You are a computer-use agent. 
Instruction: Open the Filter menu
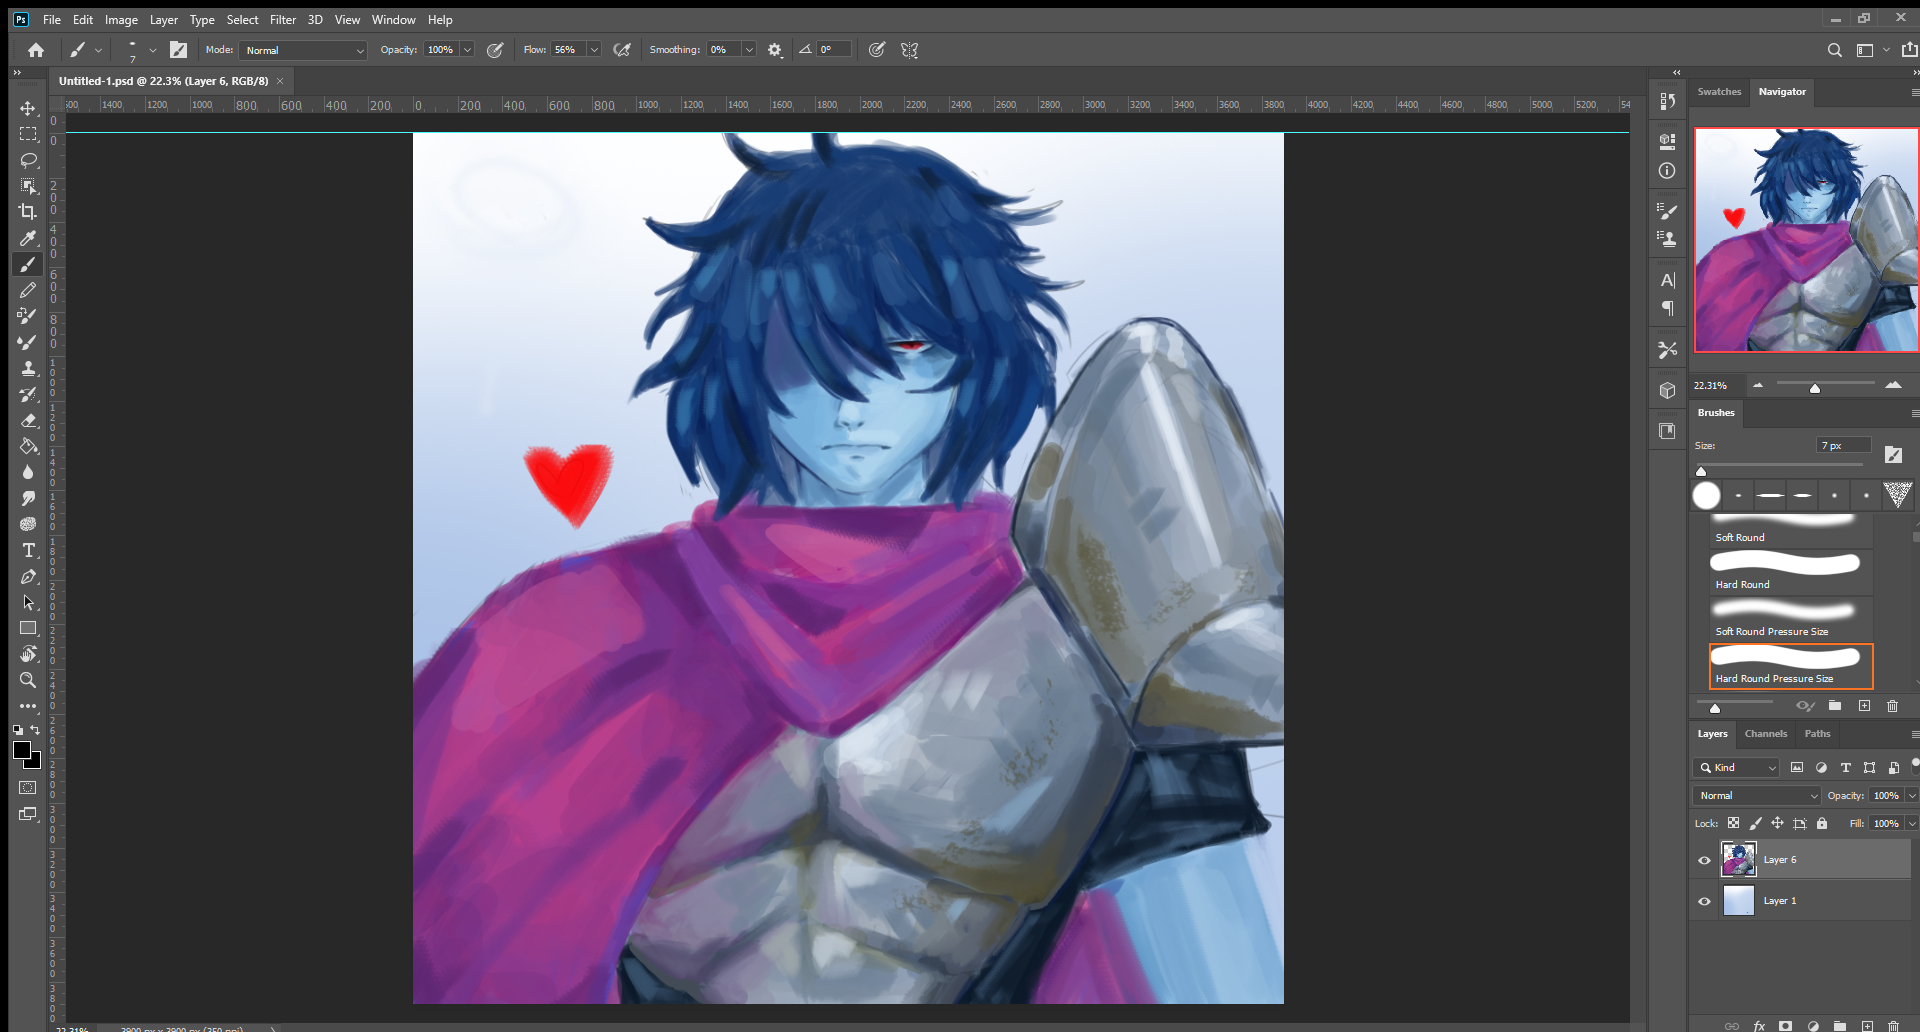click(282, 20)
